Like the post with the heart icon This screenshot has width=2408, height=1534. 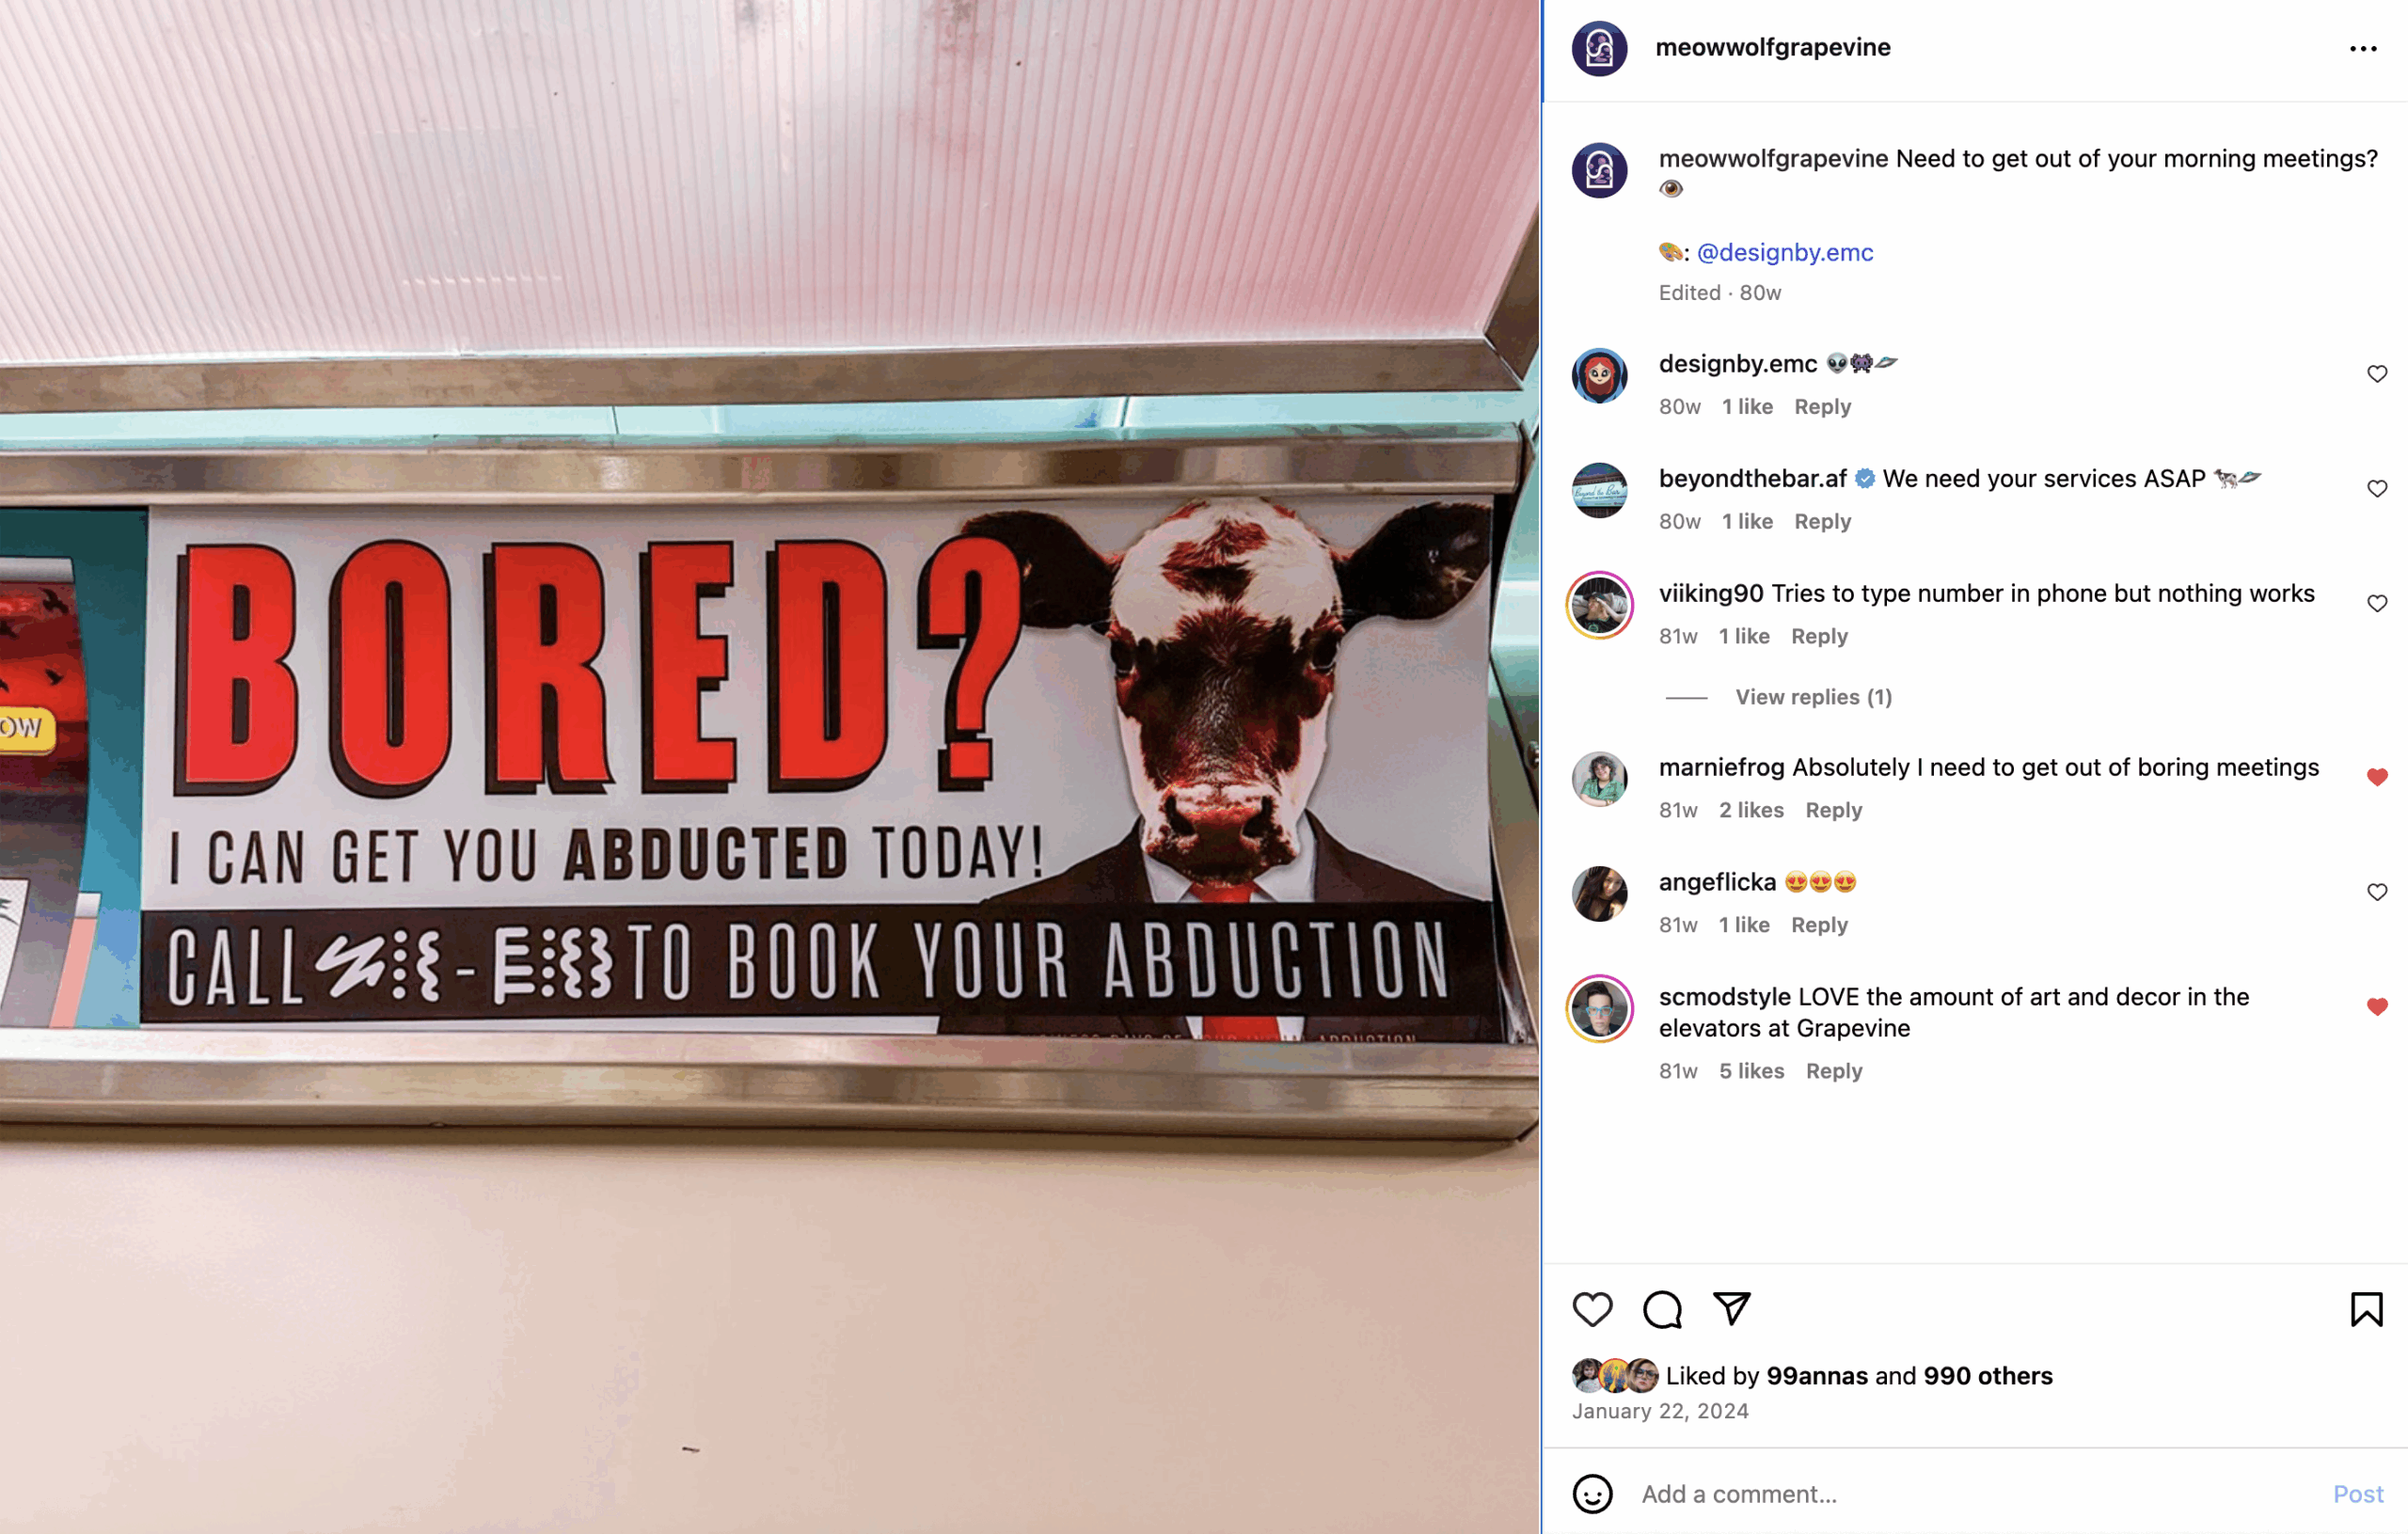coord(1592,1309)
